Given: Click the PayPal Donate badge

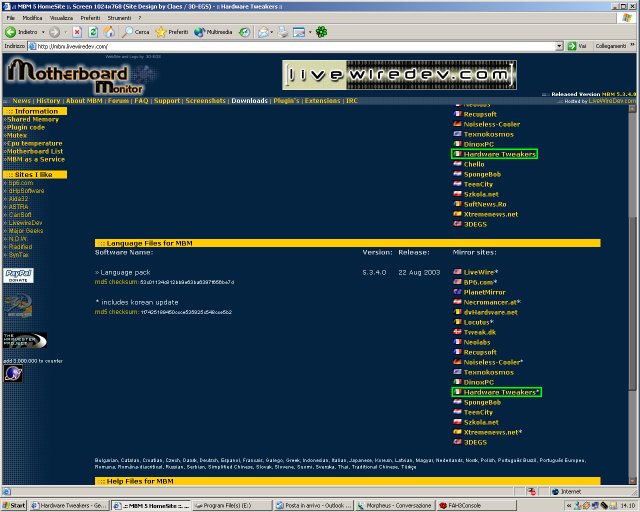Looking at the screenshot, I should tap(18, 275).
